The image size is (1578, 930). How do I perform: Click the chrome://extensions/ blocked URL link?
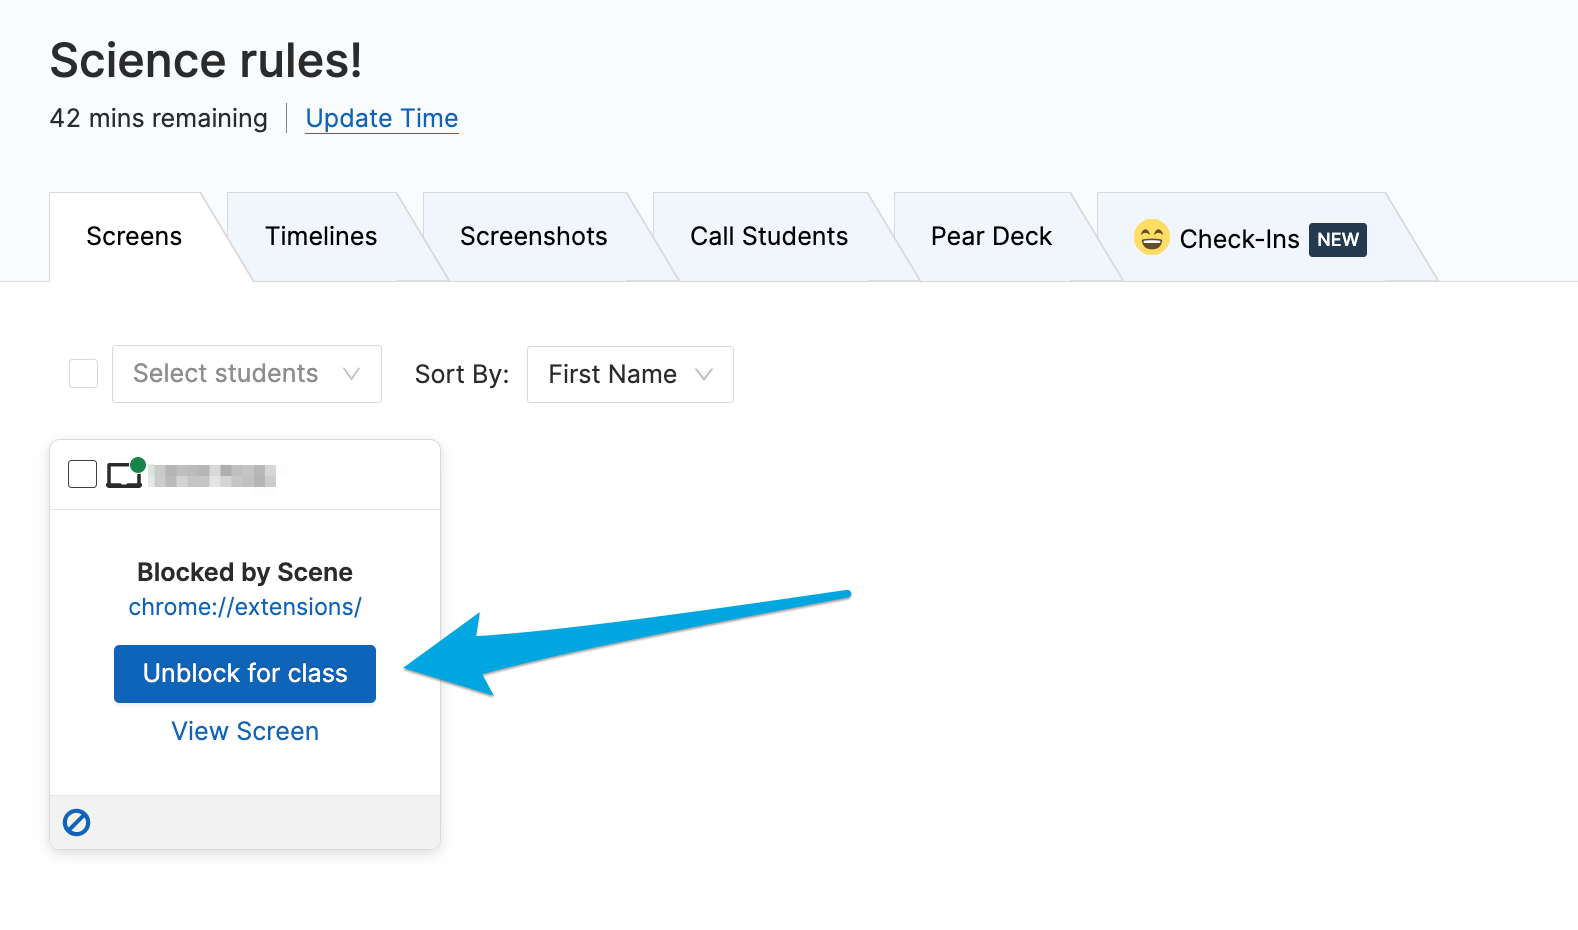(245, 607)
